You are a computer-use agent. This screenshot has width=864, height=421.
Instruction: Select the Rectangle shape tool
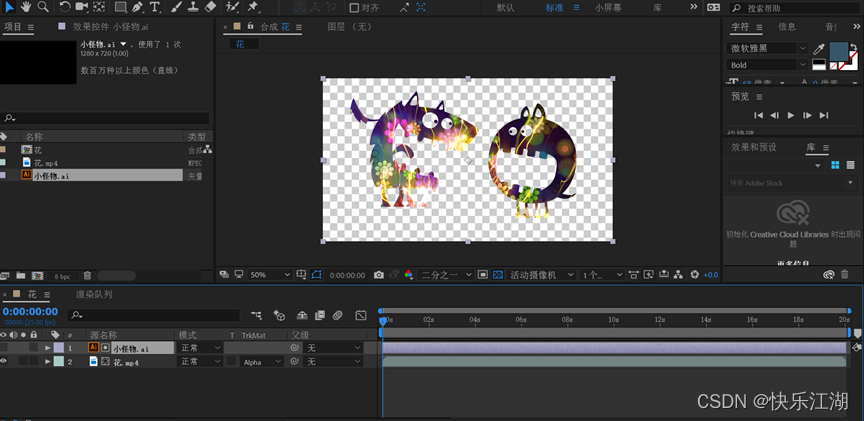pyautogui.click(x=120, y=7)
